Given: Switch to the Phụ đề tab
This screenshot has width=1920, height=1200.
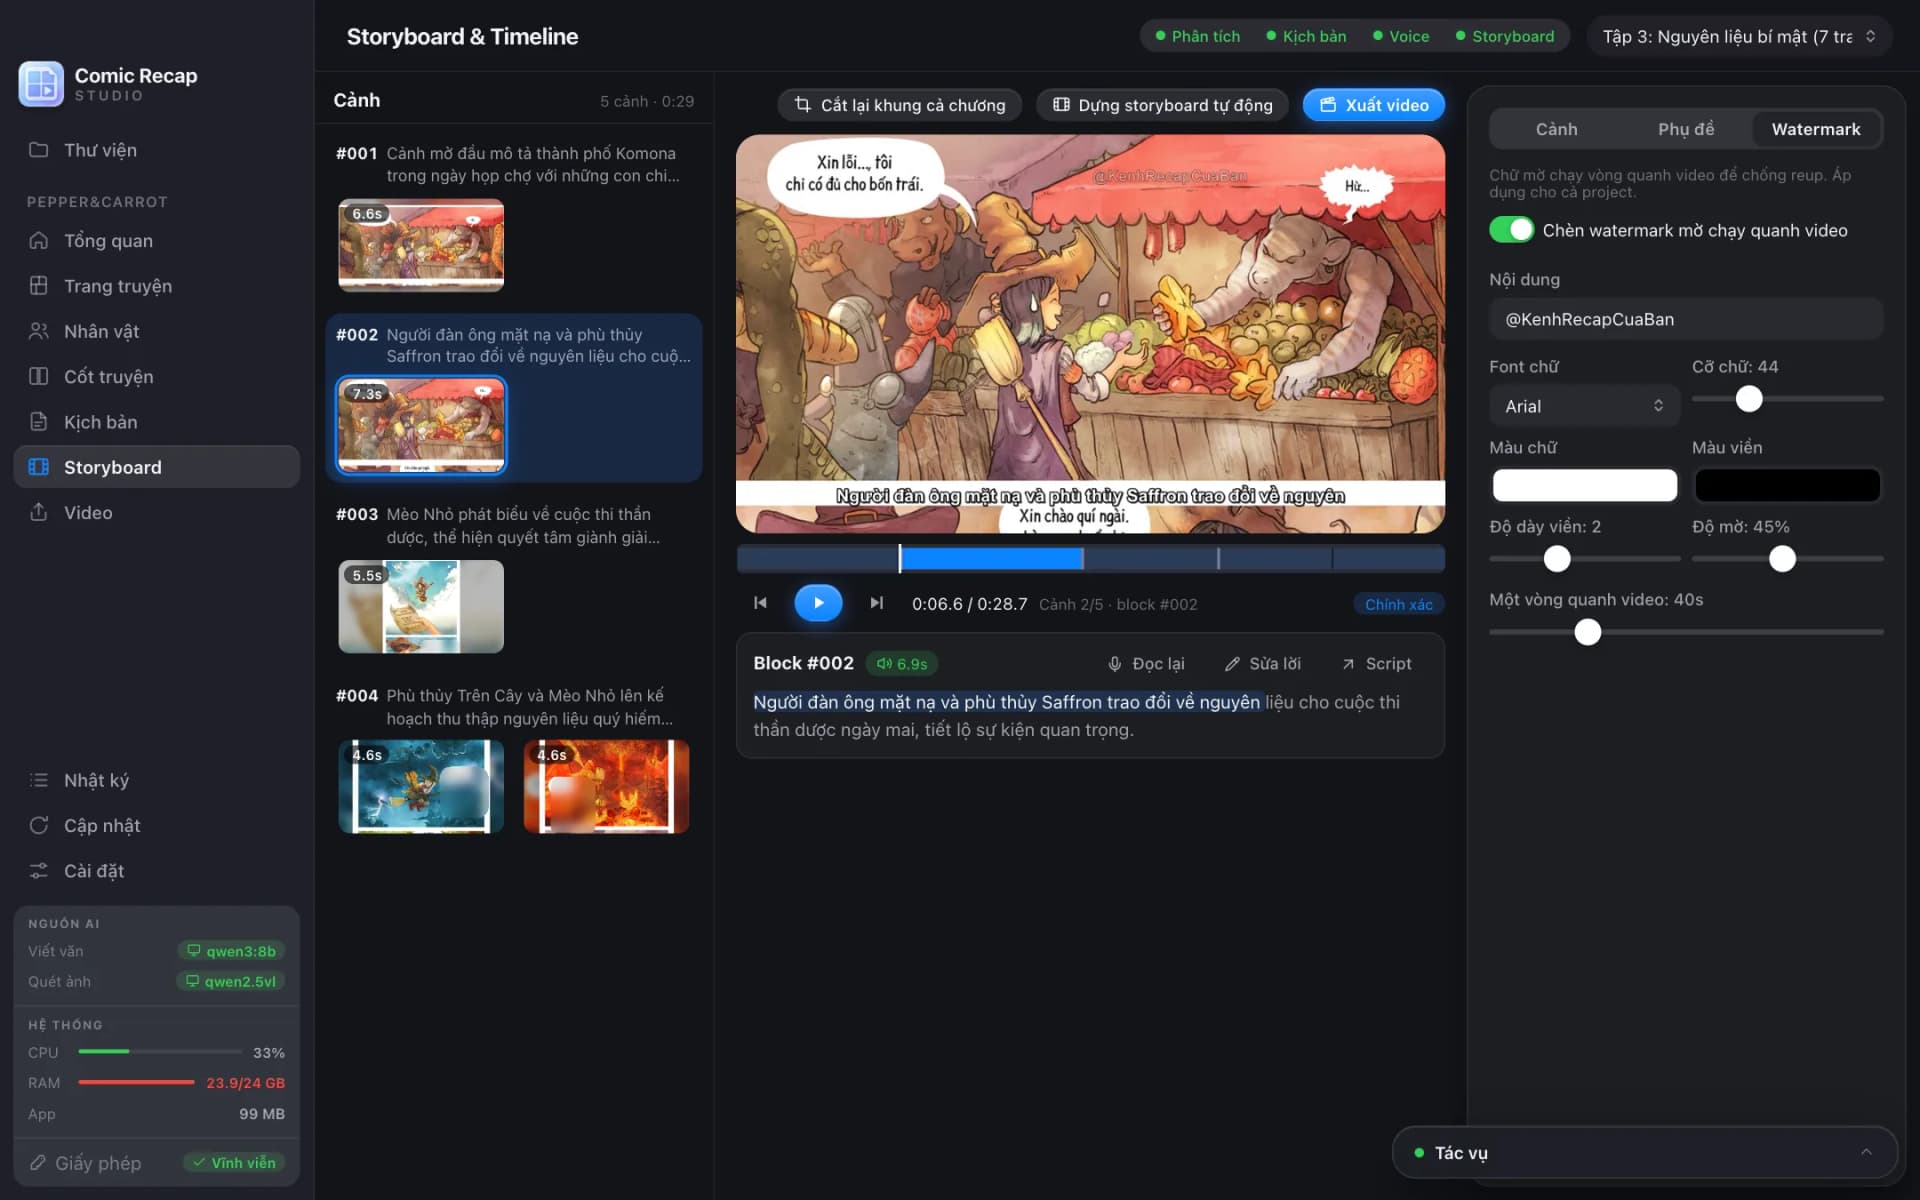Looking at the screenshot, I should 1686,129.
